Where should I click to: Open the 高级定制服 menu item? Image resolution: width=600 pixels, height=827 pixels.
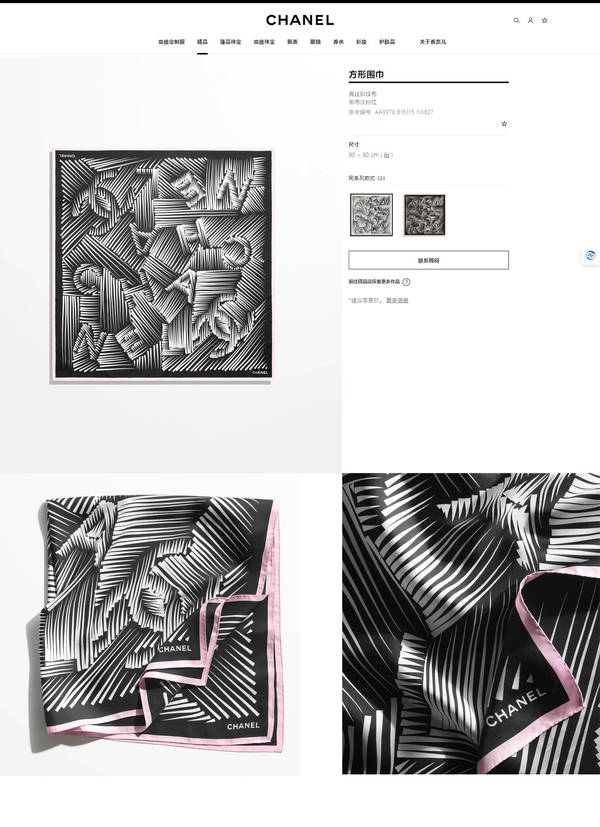click(x=171, y=42)
